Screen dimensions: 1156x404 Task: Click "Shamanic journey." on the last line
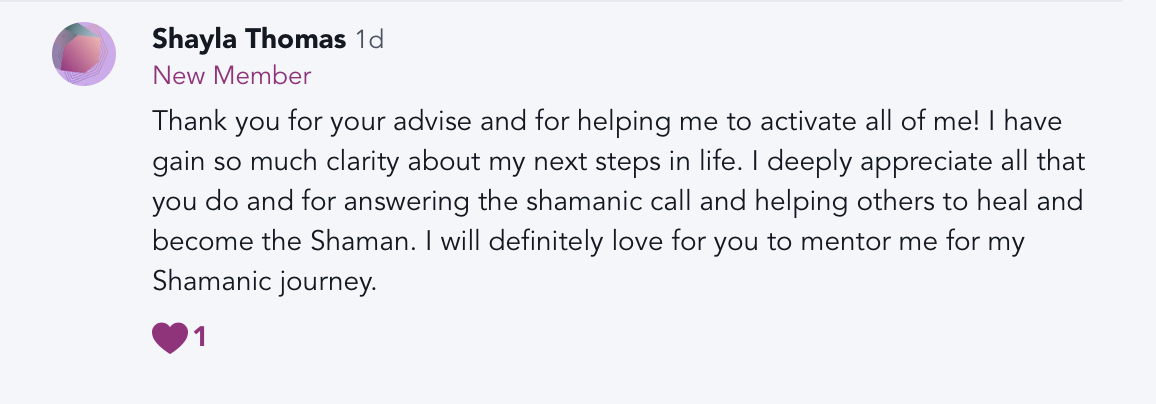click(264, 282)
